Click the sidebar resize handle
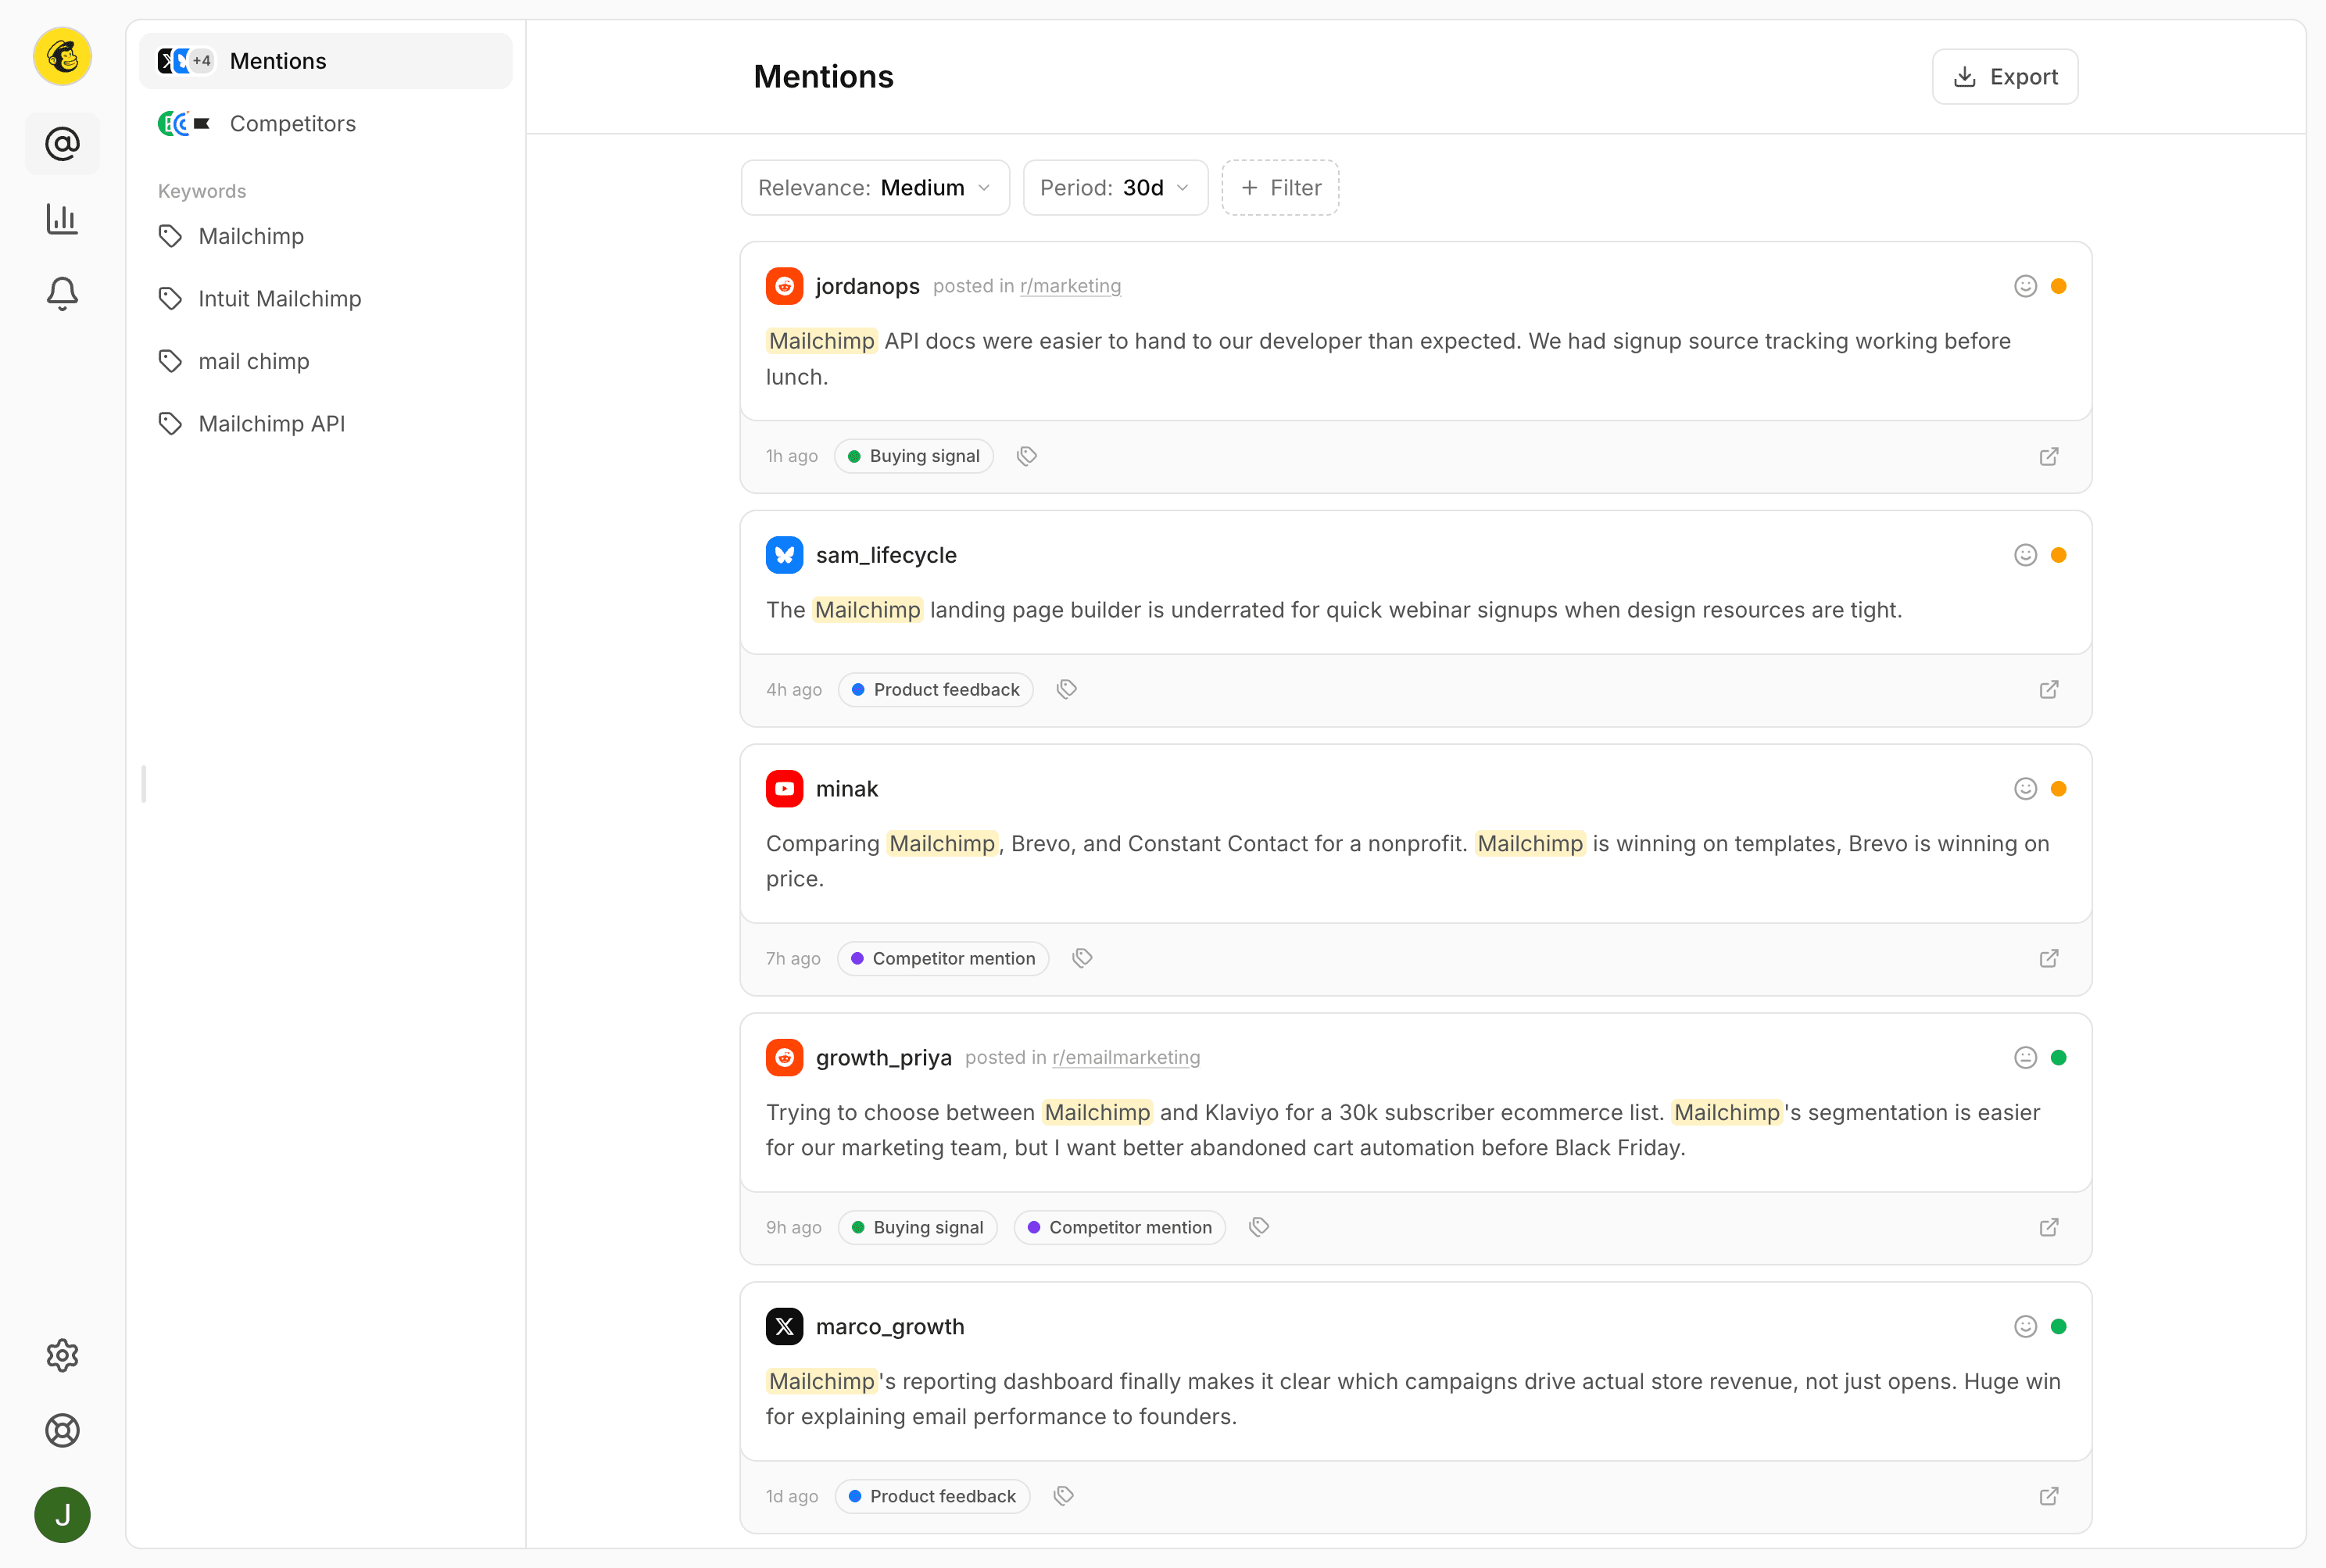Screen dimensions: 2326x1568 pyautogui.click(x=144, y=785)
